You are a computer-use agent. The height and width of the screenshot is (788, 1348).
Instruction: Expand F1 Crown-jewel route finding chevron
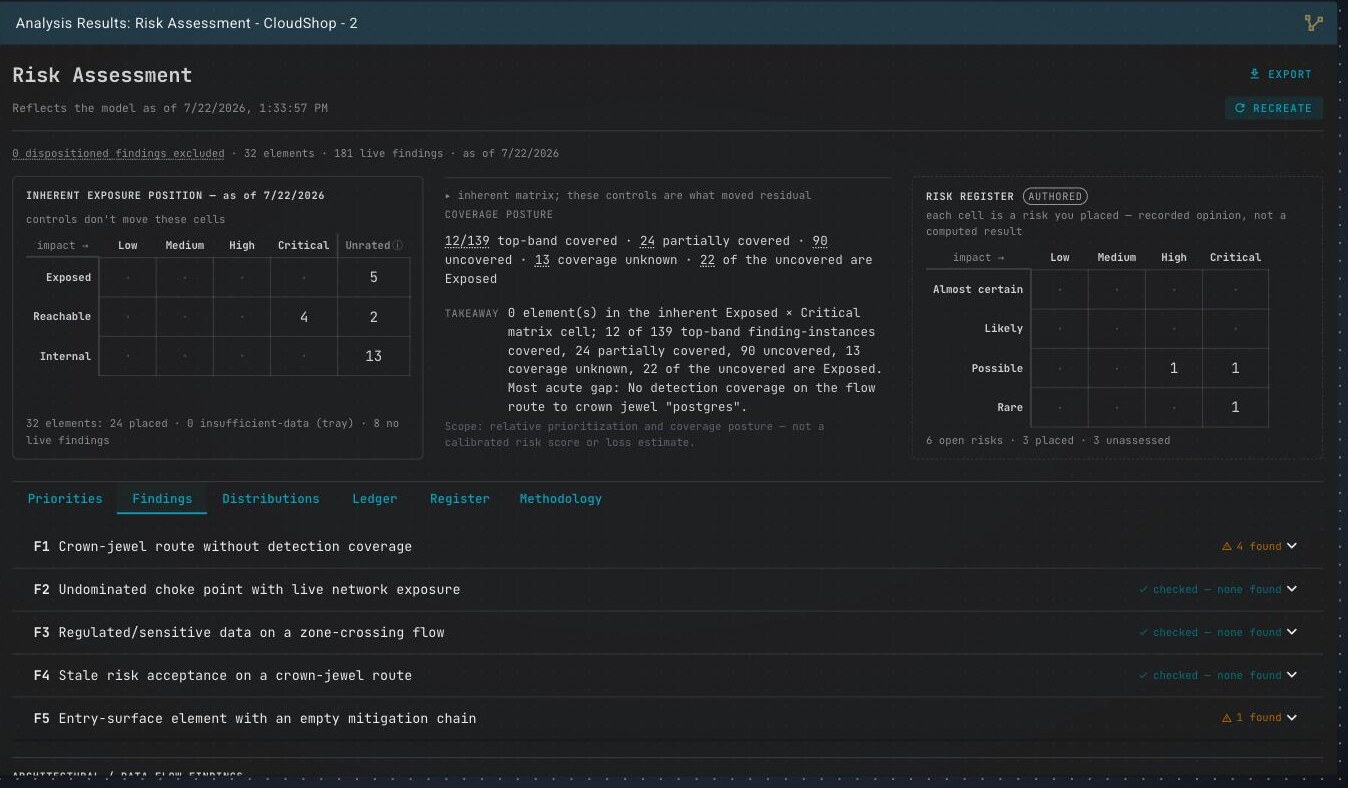point(1292,546)
